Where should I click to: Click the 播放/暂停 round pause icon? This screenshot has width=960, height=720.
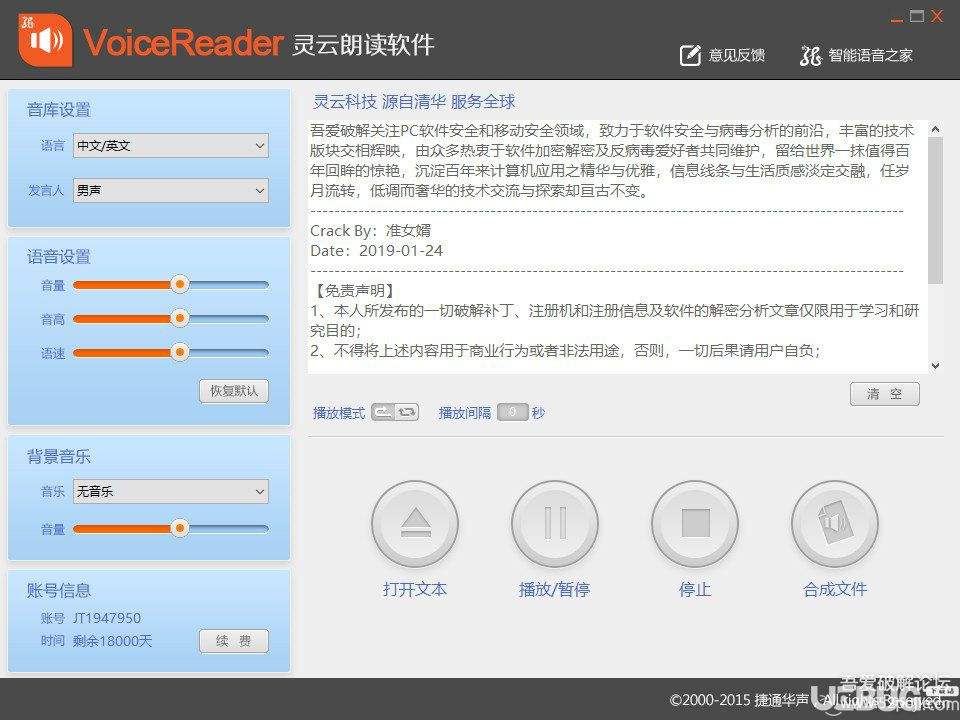(555, 523)
